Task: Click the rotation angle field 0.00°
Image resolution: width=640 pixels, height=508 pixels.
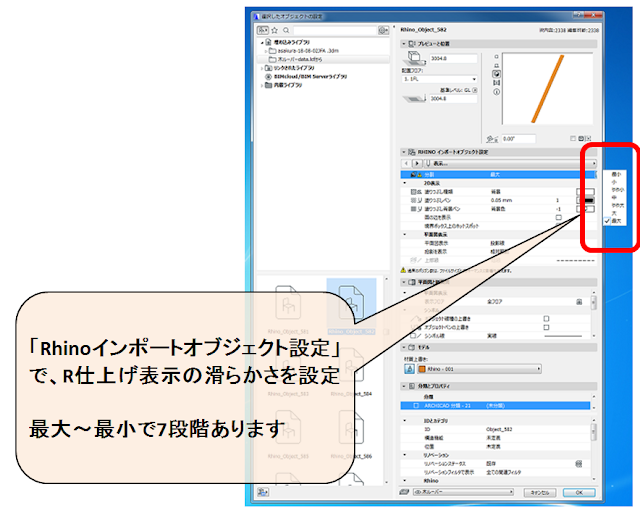Action: pos(518,139)
